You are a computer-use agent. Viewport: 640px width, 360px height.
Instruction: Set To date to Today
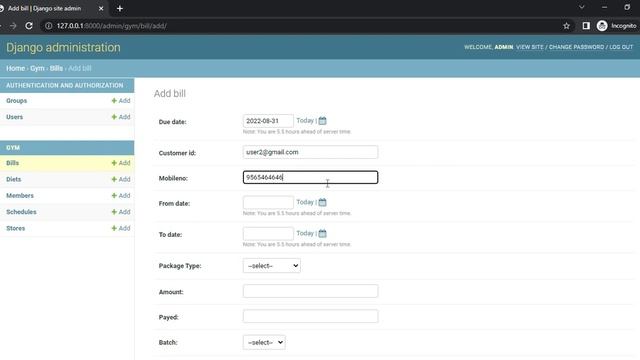pos(305,233)
